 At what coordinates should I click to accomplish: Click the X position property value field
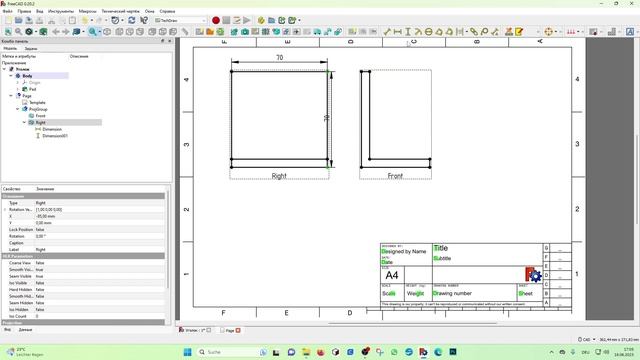coord(100,216)
